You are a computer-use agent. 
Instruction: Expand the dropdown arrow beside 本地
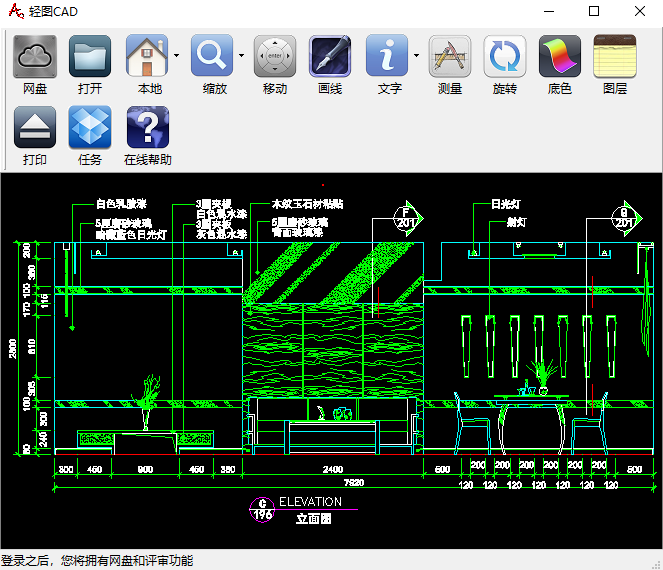[x=176, y=56]
